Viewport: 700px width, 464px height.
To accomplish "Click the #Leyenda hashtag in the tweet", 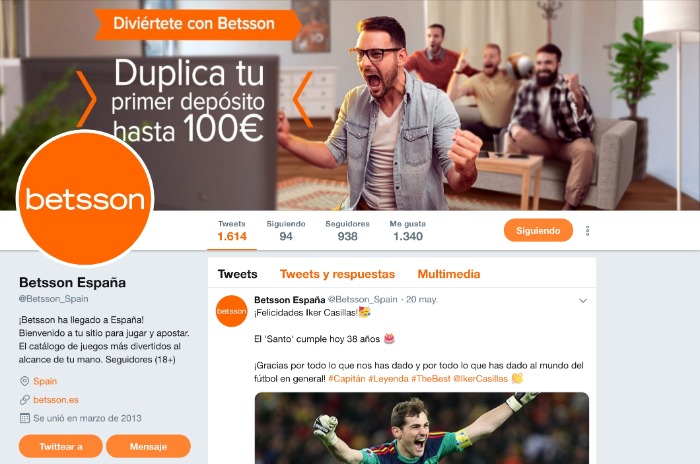I will [388, 379].
